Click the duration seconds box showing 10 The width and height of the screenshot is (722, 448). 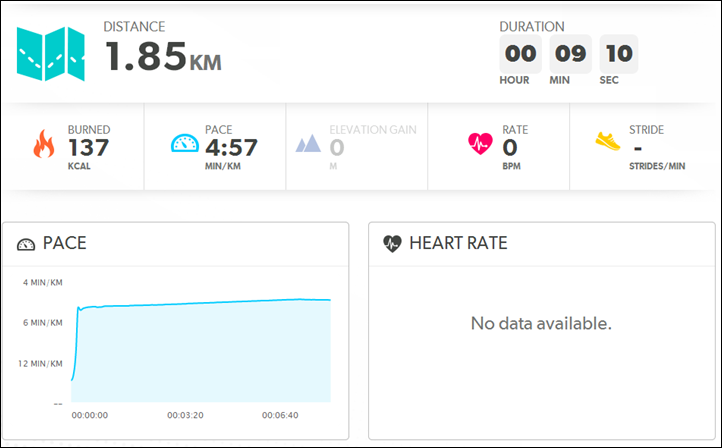tap(619, 54)
